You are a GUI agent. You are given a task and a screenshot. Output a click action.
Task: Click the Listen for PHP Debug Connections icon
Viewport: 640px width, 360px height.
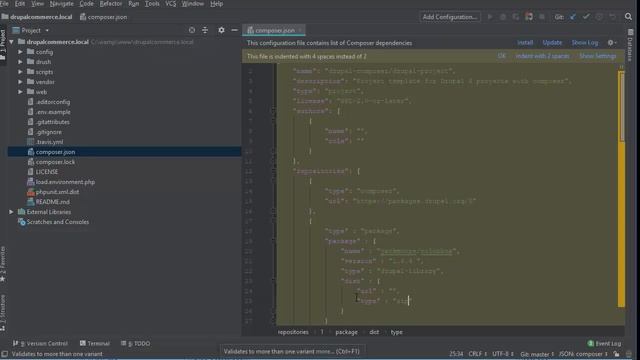coord(529,17)
